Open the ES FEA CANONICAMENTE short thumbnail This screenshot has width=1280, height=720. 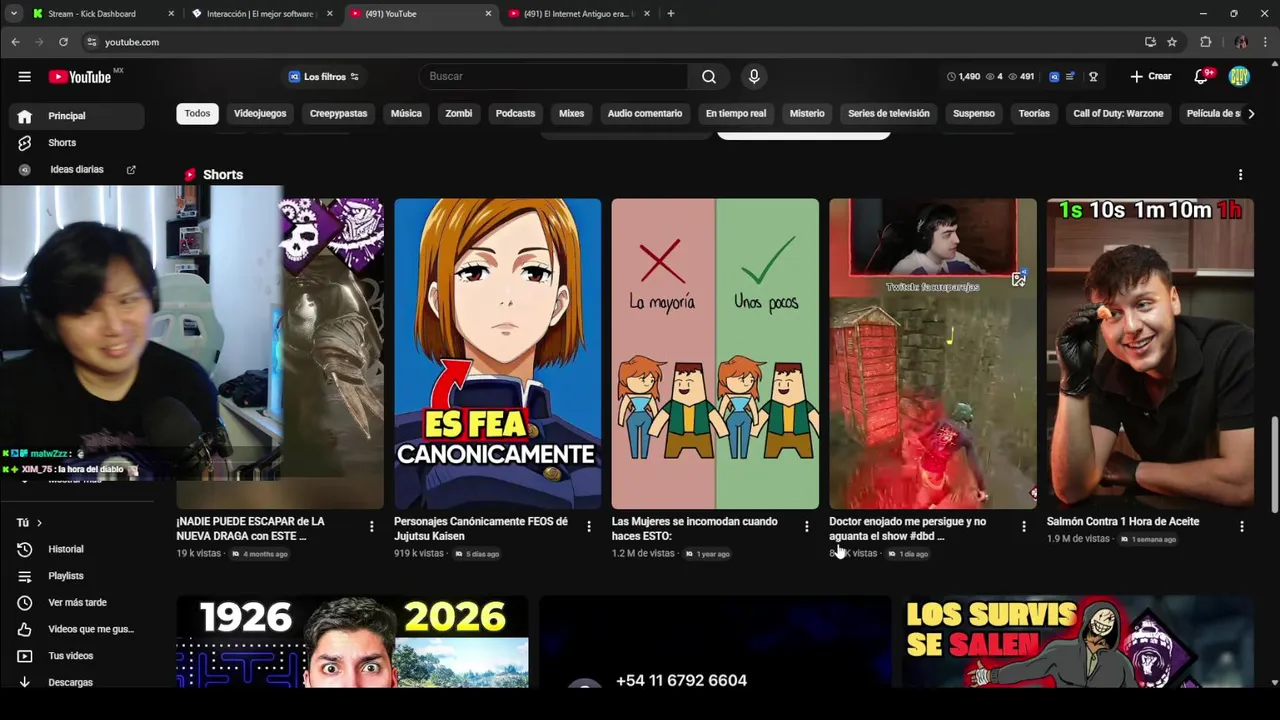(498, 354)
